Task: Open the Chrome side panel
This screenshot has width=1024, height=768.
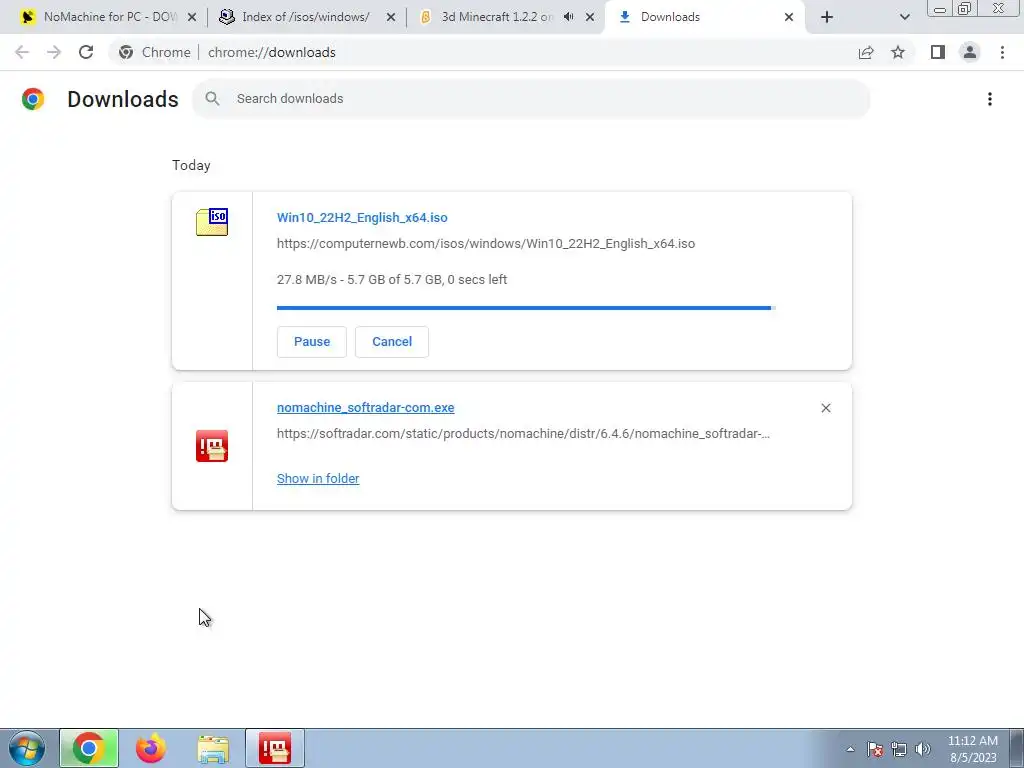Action: (x=938, y=52)
